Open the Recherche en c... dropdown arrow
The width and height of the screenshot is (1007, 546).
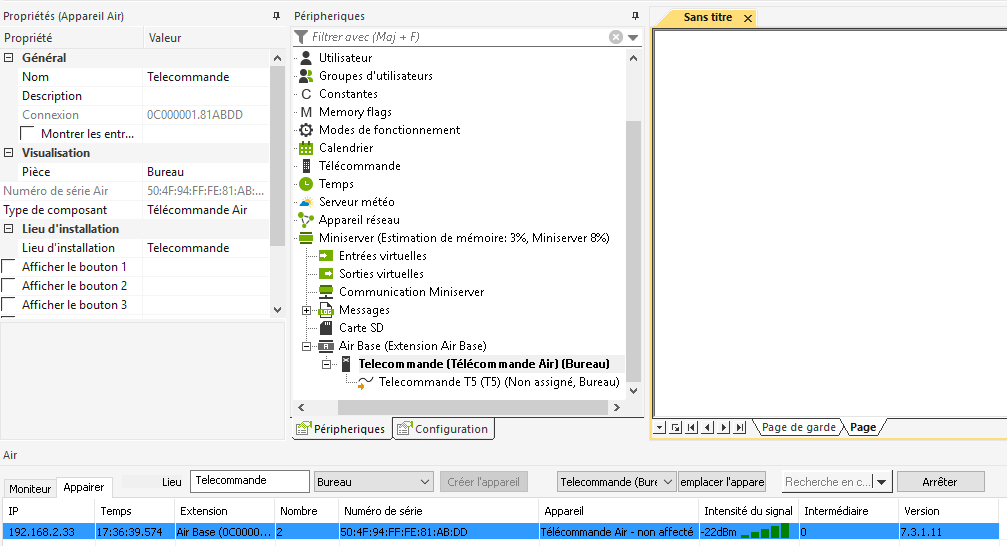pos(882,482)
